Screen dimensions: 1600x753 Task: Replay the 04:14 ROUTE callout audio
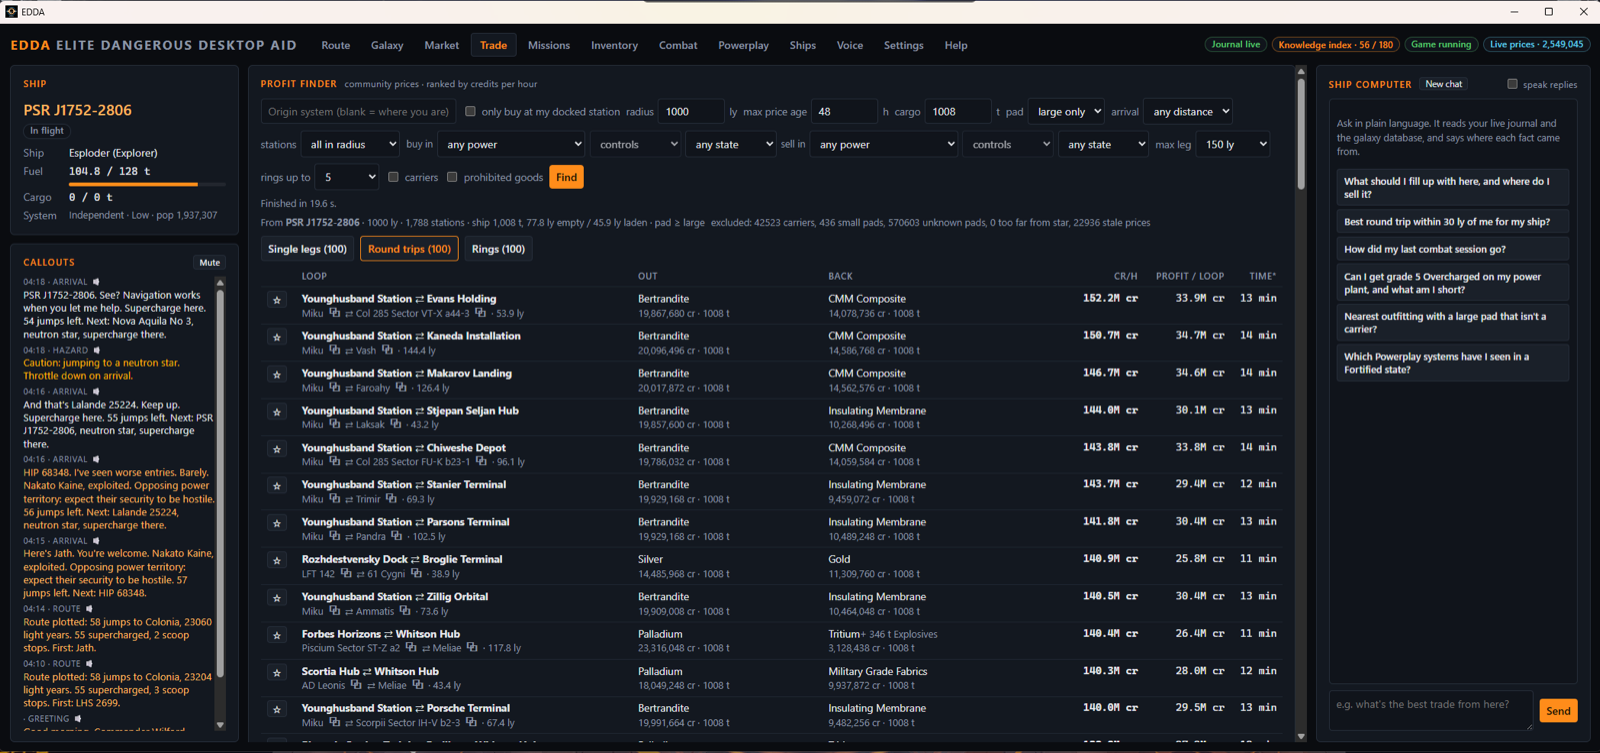[x=89, y=608]
